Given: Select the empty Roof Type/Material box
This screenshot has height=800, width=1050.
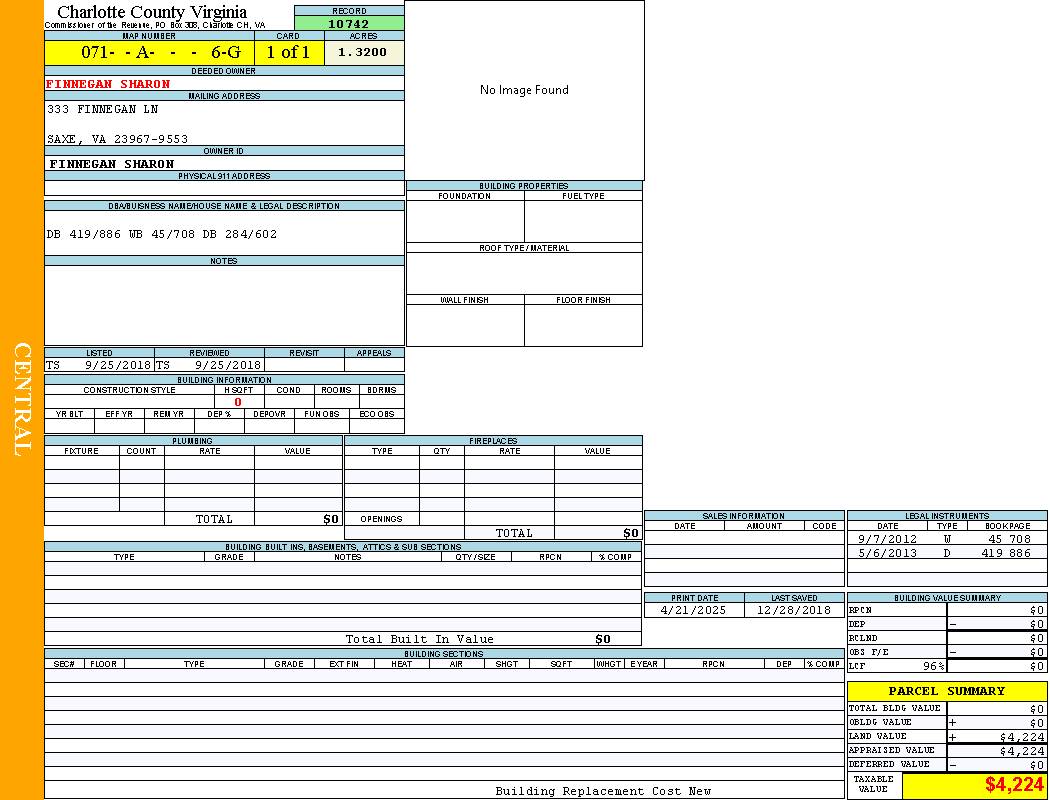Looking at the screenshot, I should point(524,273).
